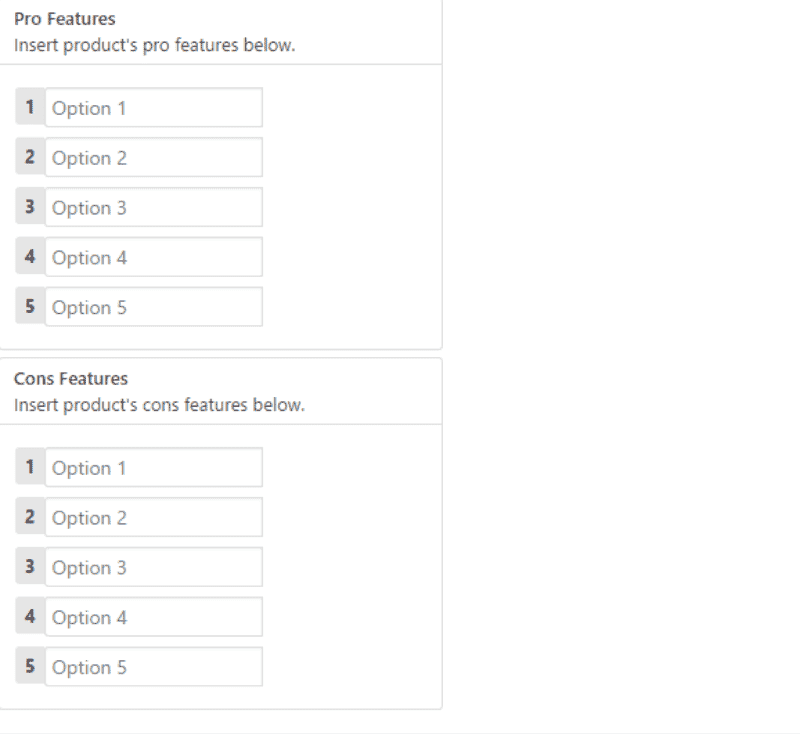
Task: Focus Option 5 field in Cons Features
Action: [153, 667]
